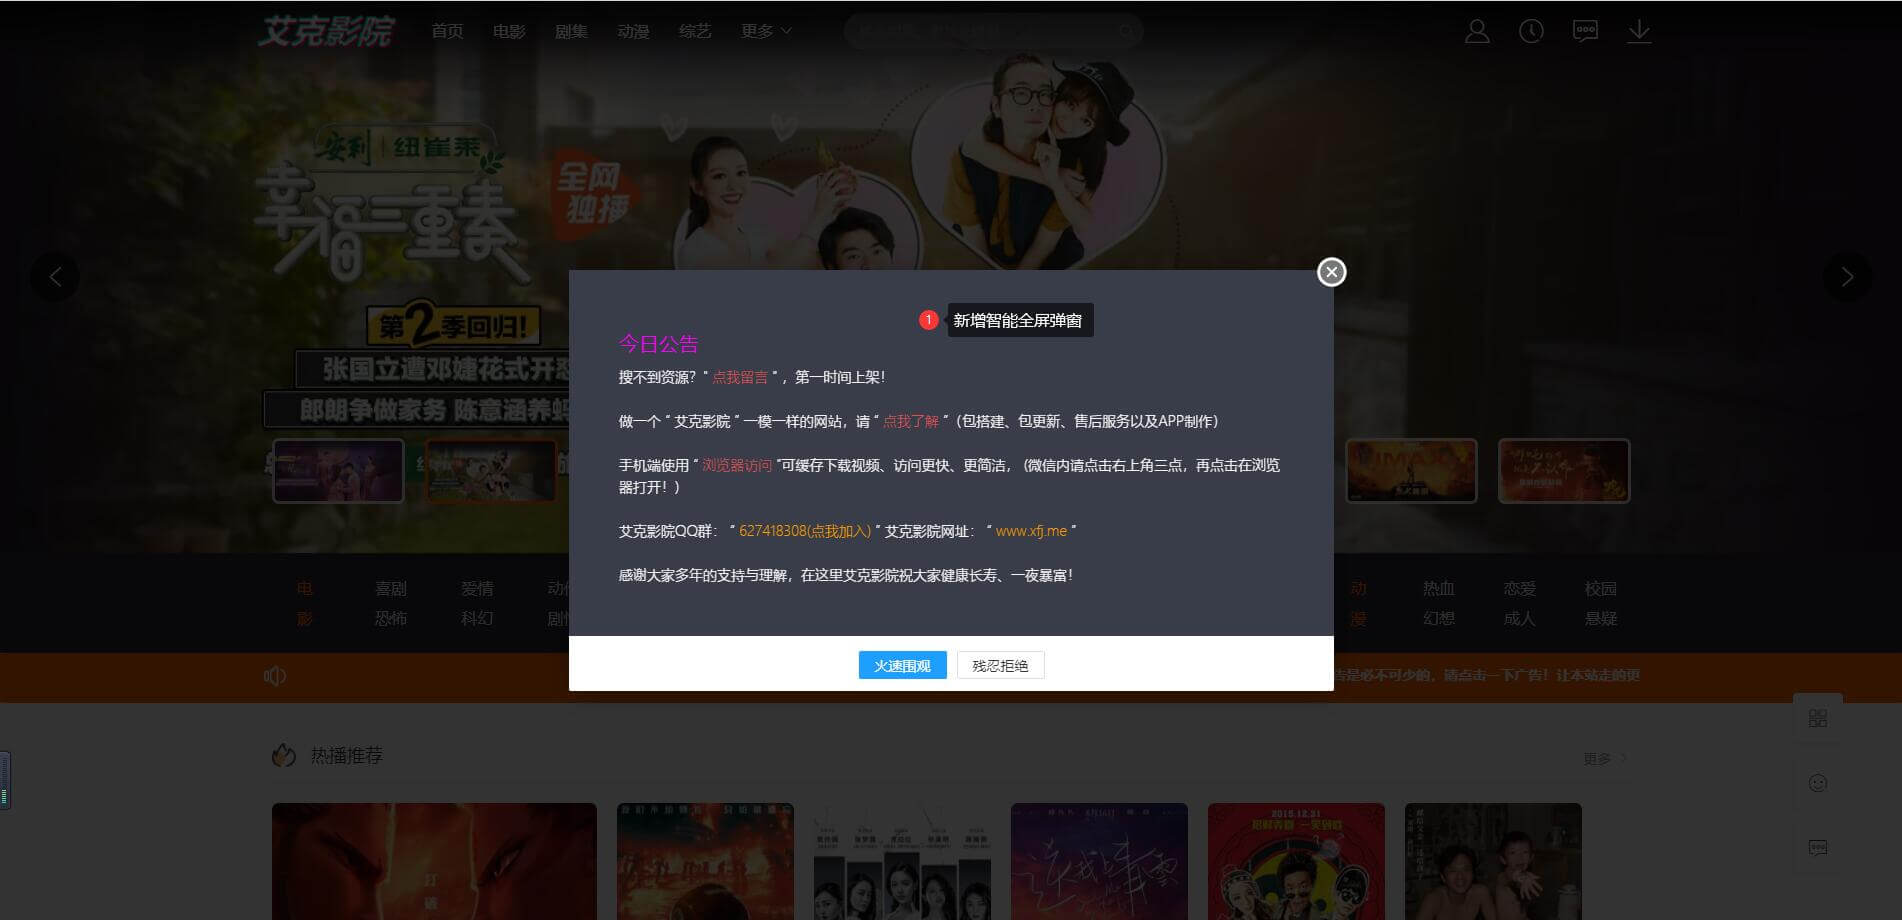Select the 成人 category
The width and height of the screenshot is (1902, 920).
(1520, 619)
